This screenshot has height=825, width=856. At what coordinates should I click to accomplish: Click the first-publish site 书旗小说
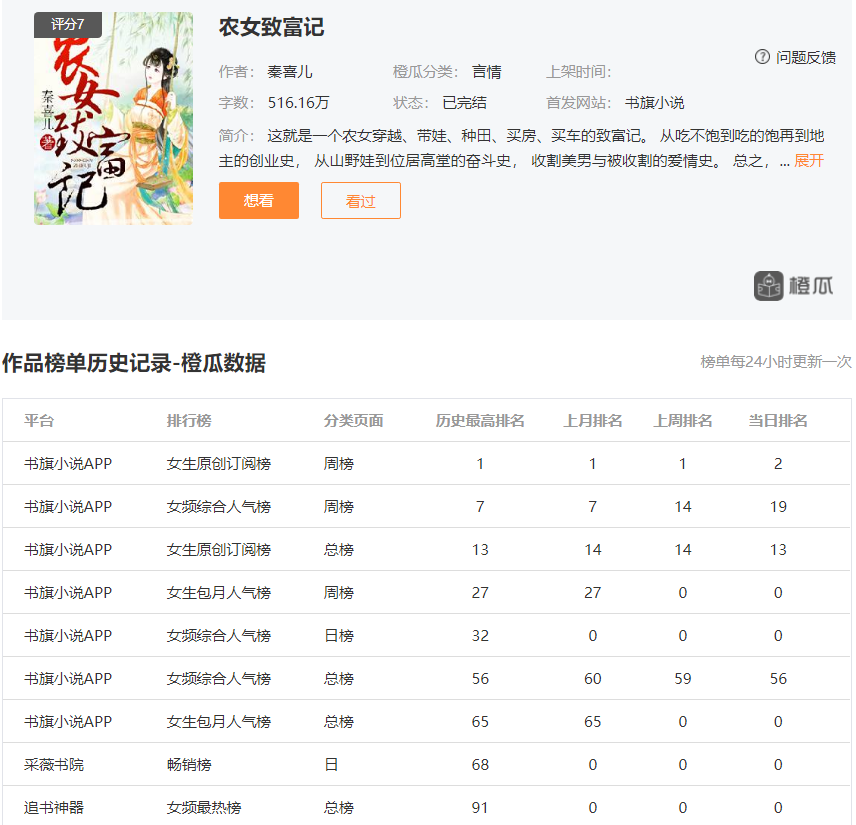(654, 103)
